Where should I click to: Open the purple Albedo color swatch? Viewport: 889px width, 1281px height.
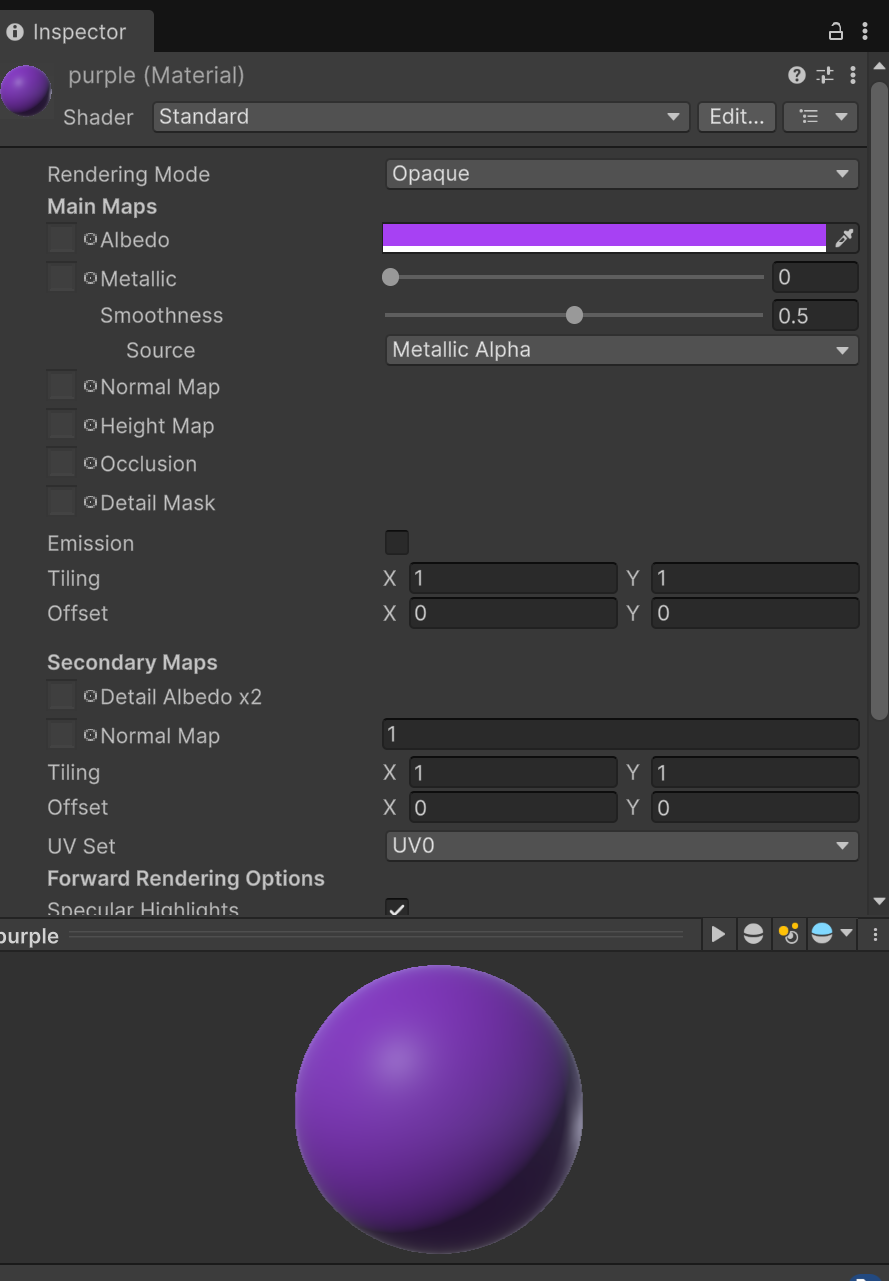pos(604,237)
